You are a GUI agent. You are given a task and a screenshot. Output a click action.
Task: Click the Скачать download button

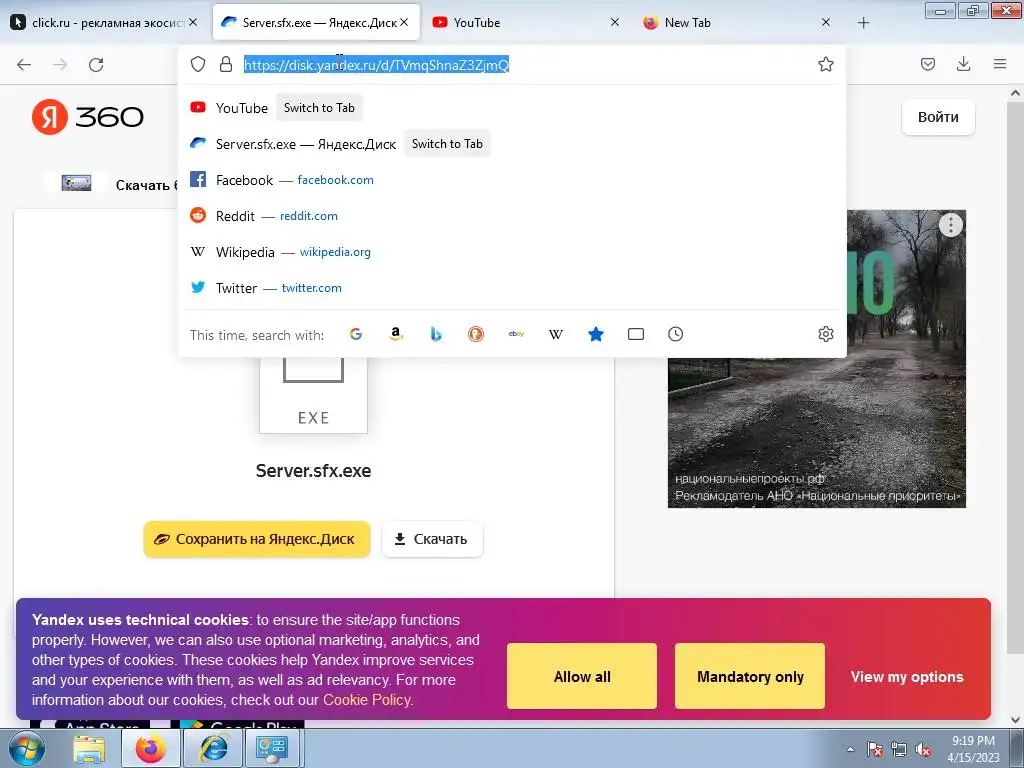point(432,539)
